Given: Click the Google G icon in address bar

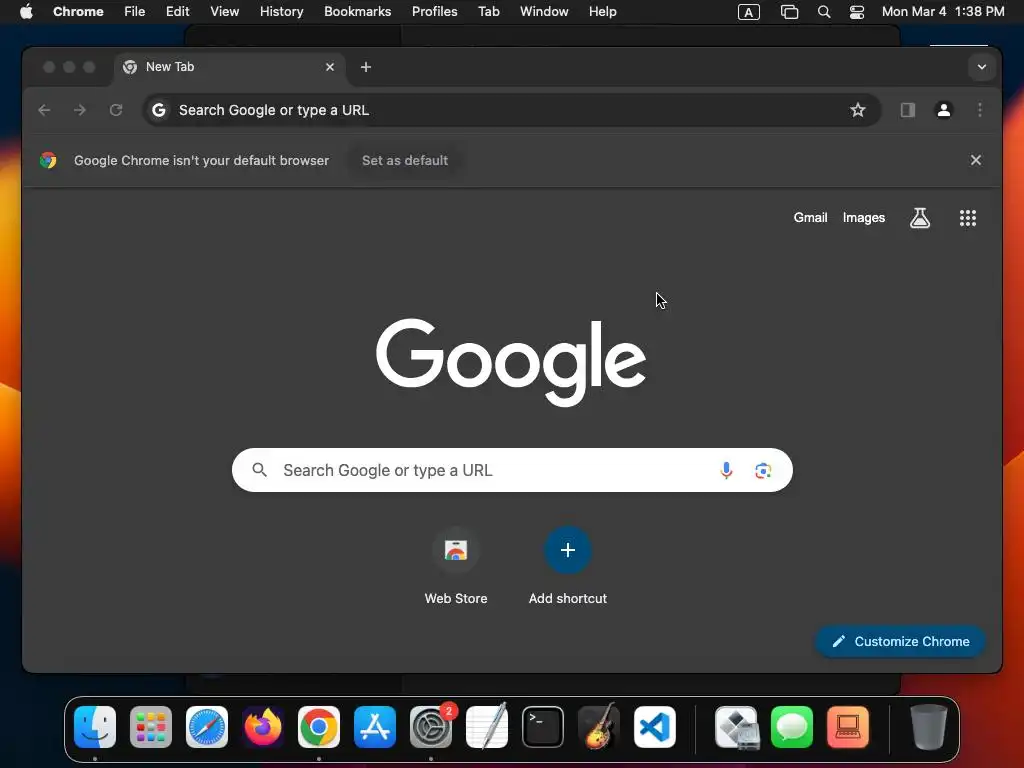Looking at the screenshot, I should tap(159, 110).
